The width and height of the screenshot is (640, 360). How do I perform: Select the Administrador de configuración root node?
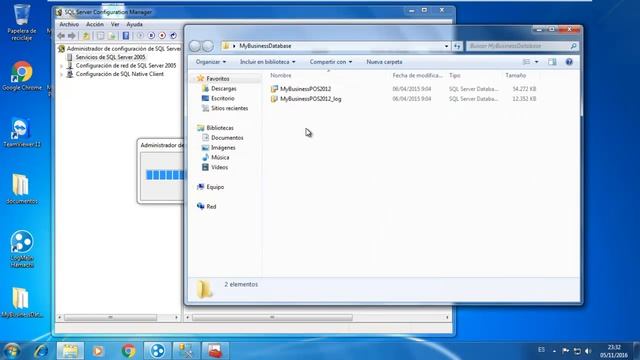(123, 49)
